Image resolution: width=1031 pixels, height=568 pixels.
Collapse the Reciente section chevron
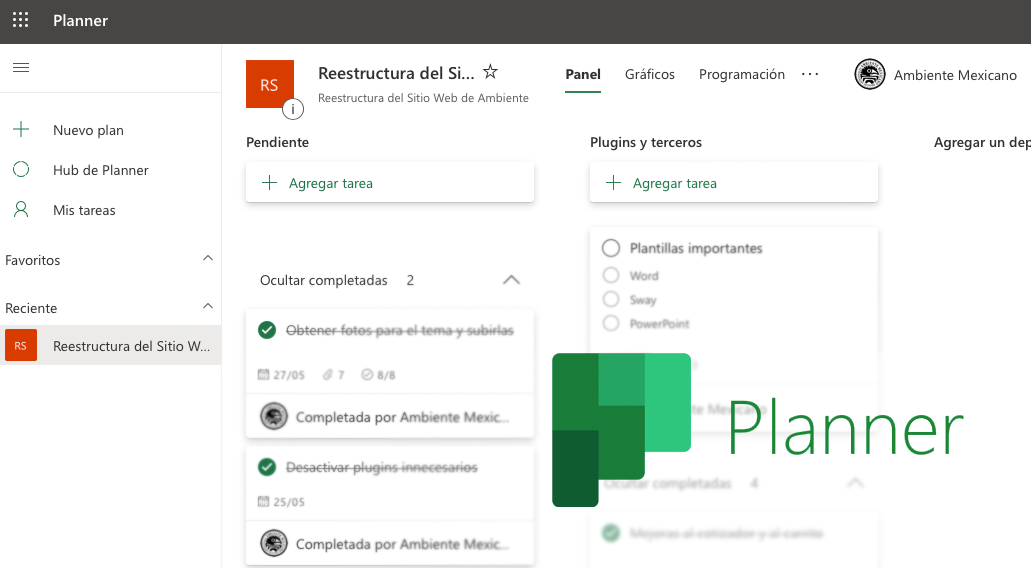pyautogui.click(x=208, y=306)
